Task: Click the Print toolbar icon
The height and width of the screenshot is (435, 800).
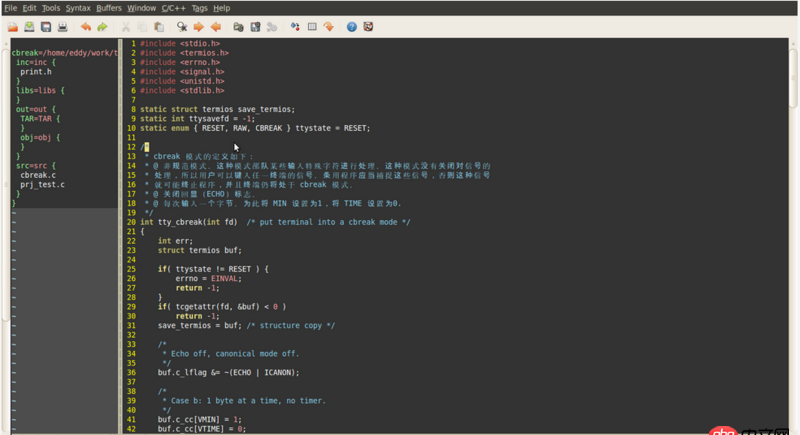Action: 62,27
